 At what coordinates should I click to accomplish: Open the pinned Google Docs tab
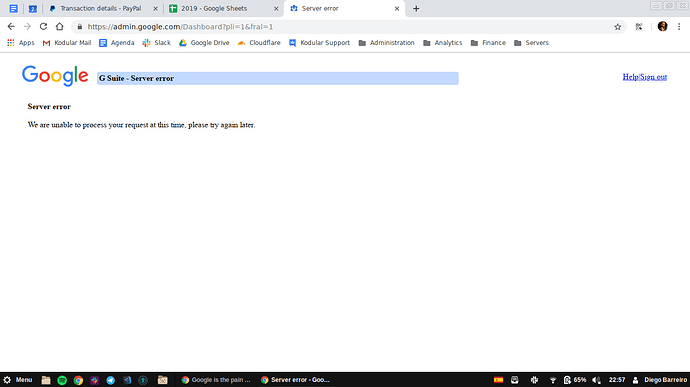(x=14, y=8)
